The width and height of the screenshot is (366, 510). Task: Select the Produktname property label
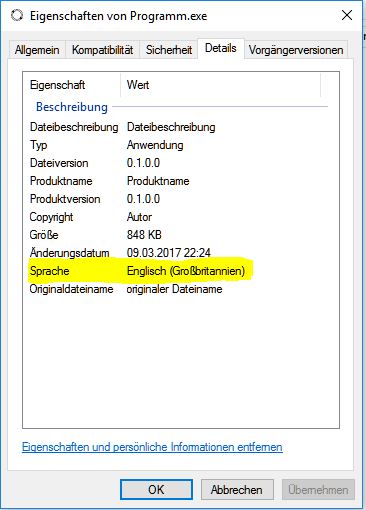tap(61, 181)
